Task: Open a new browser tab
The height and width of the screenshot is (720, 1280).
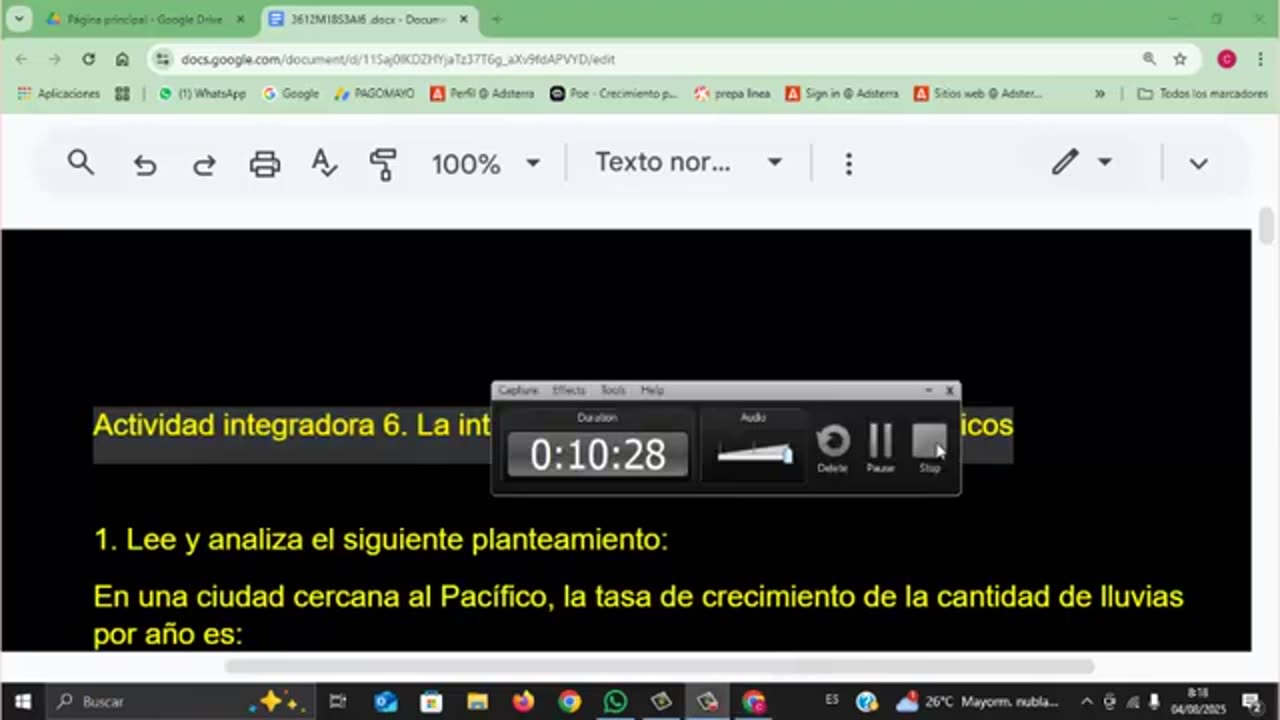Action: tap(497, 19)
